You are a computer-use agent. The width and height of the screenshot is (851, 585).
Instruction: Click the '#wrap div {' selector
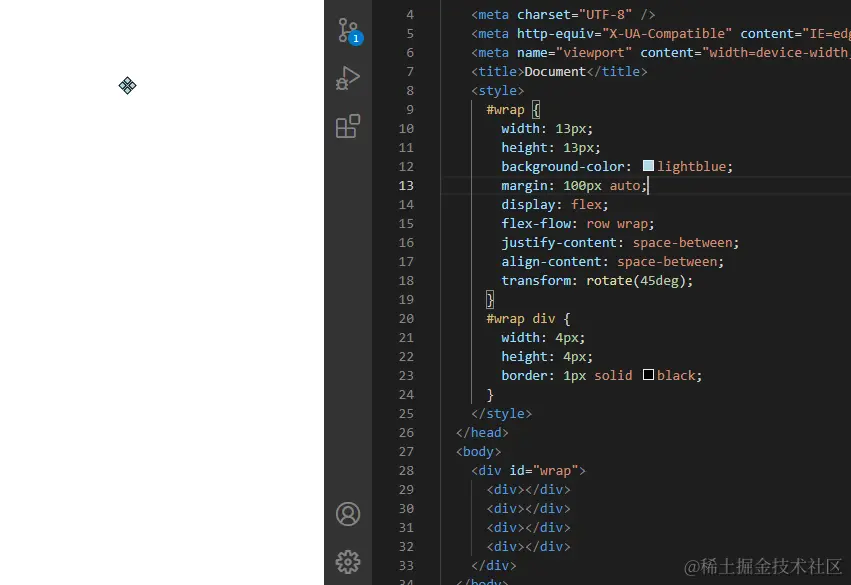[x=528, y=319]
